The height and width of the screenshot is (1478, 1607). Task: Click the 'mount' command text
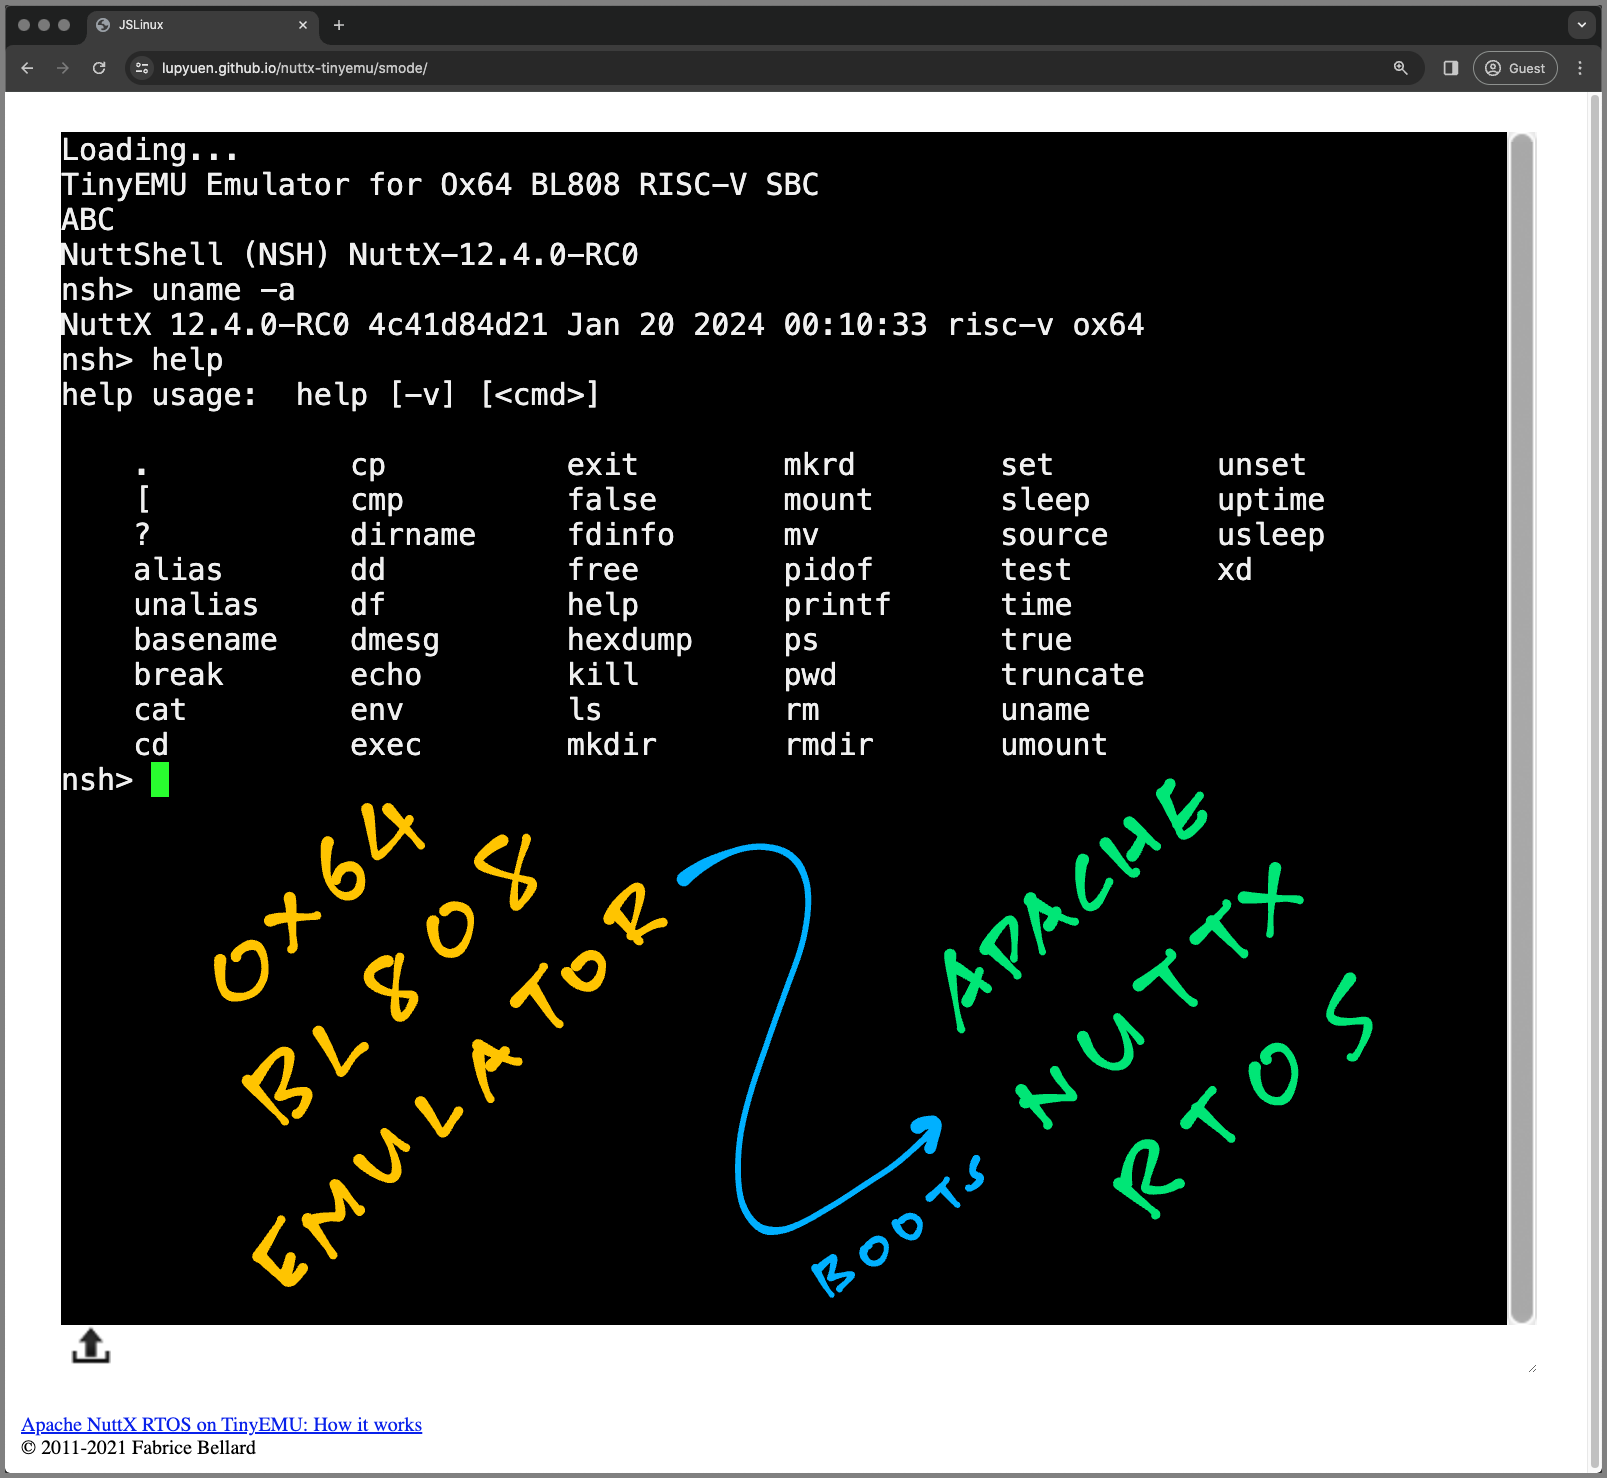tap(828, 500)
